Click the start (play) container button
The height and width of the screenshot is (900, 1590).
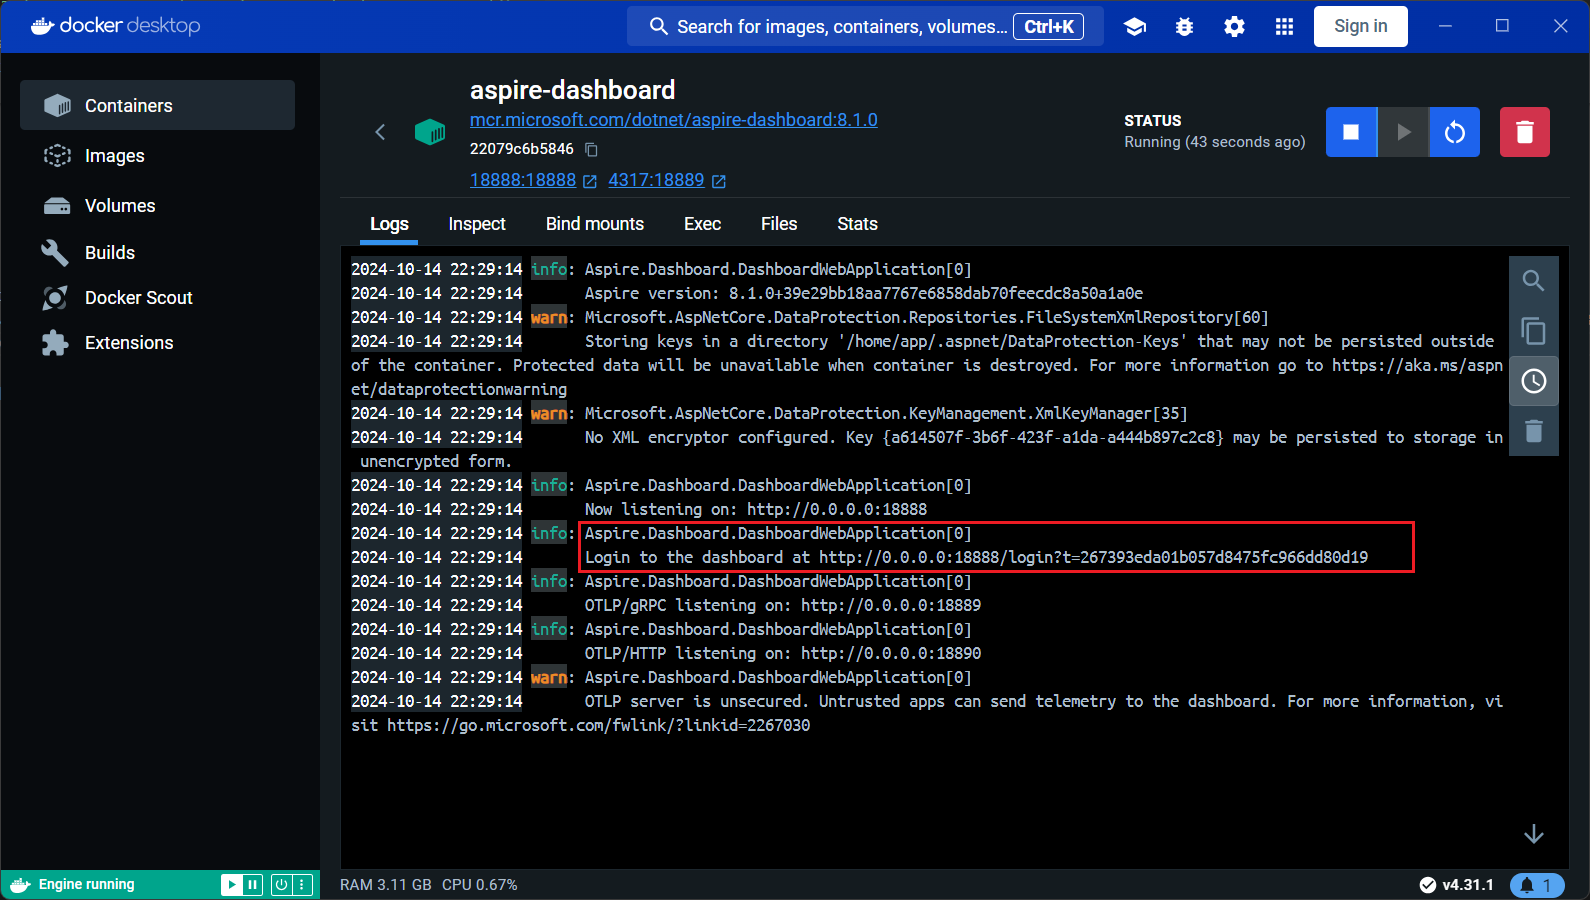coord(1403,132)
